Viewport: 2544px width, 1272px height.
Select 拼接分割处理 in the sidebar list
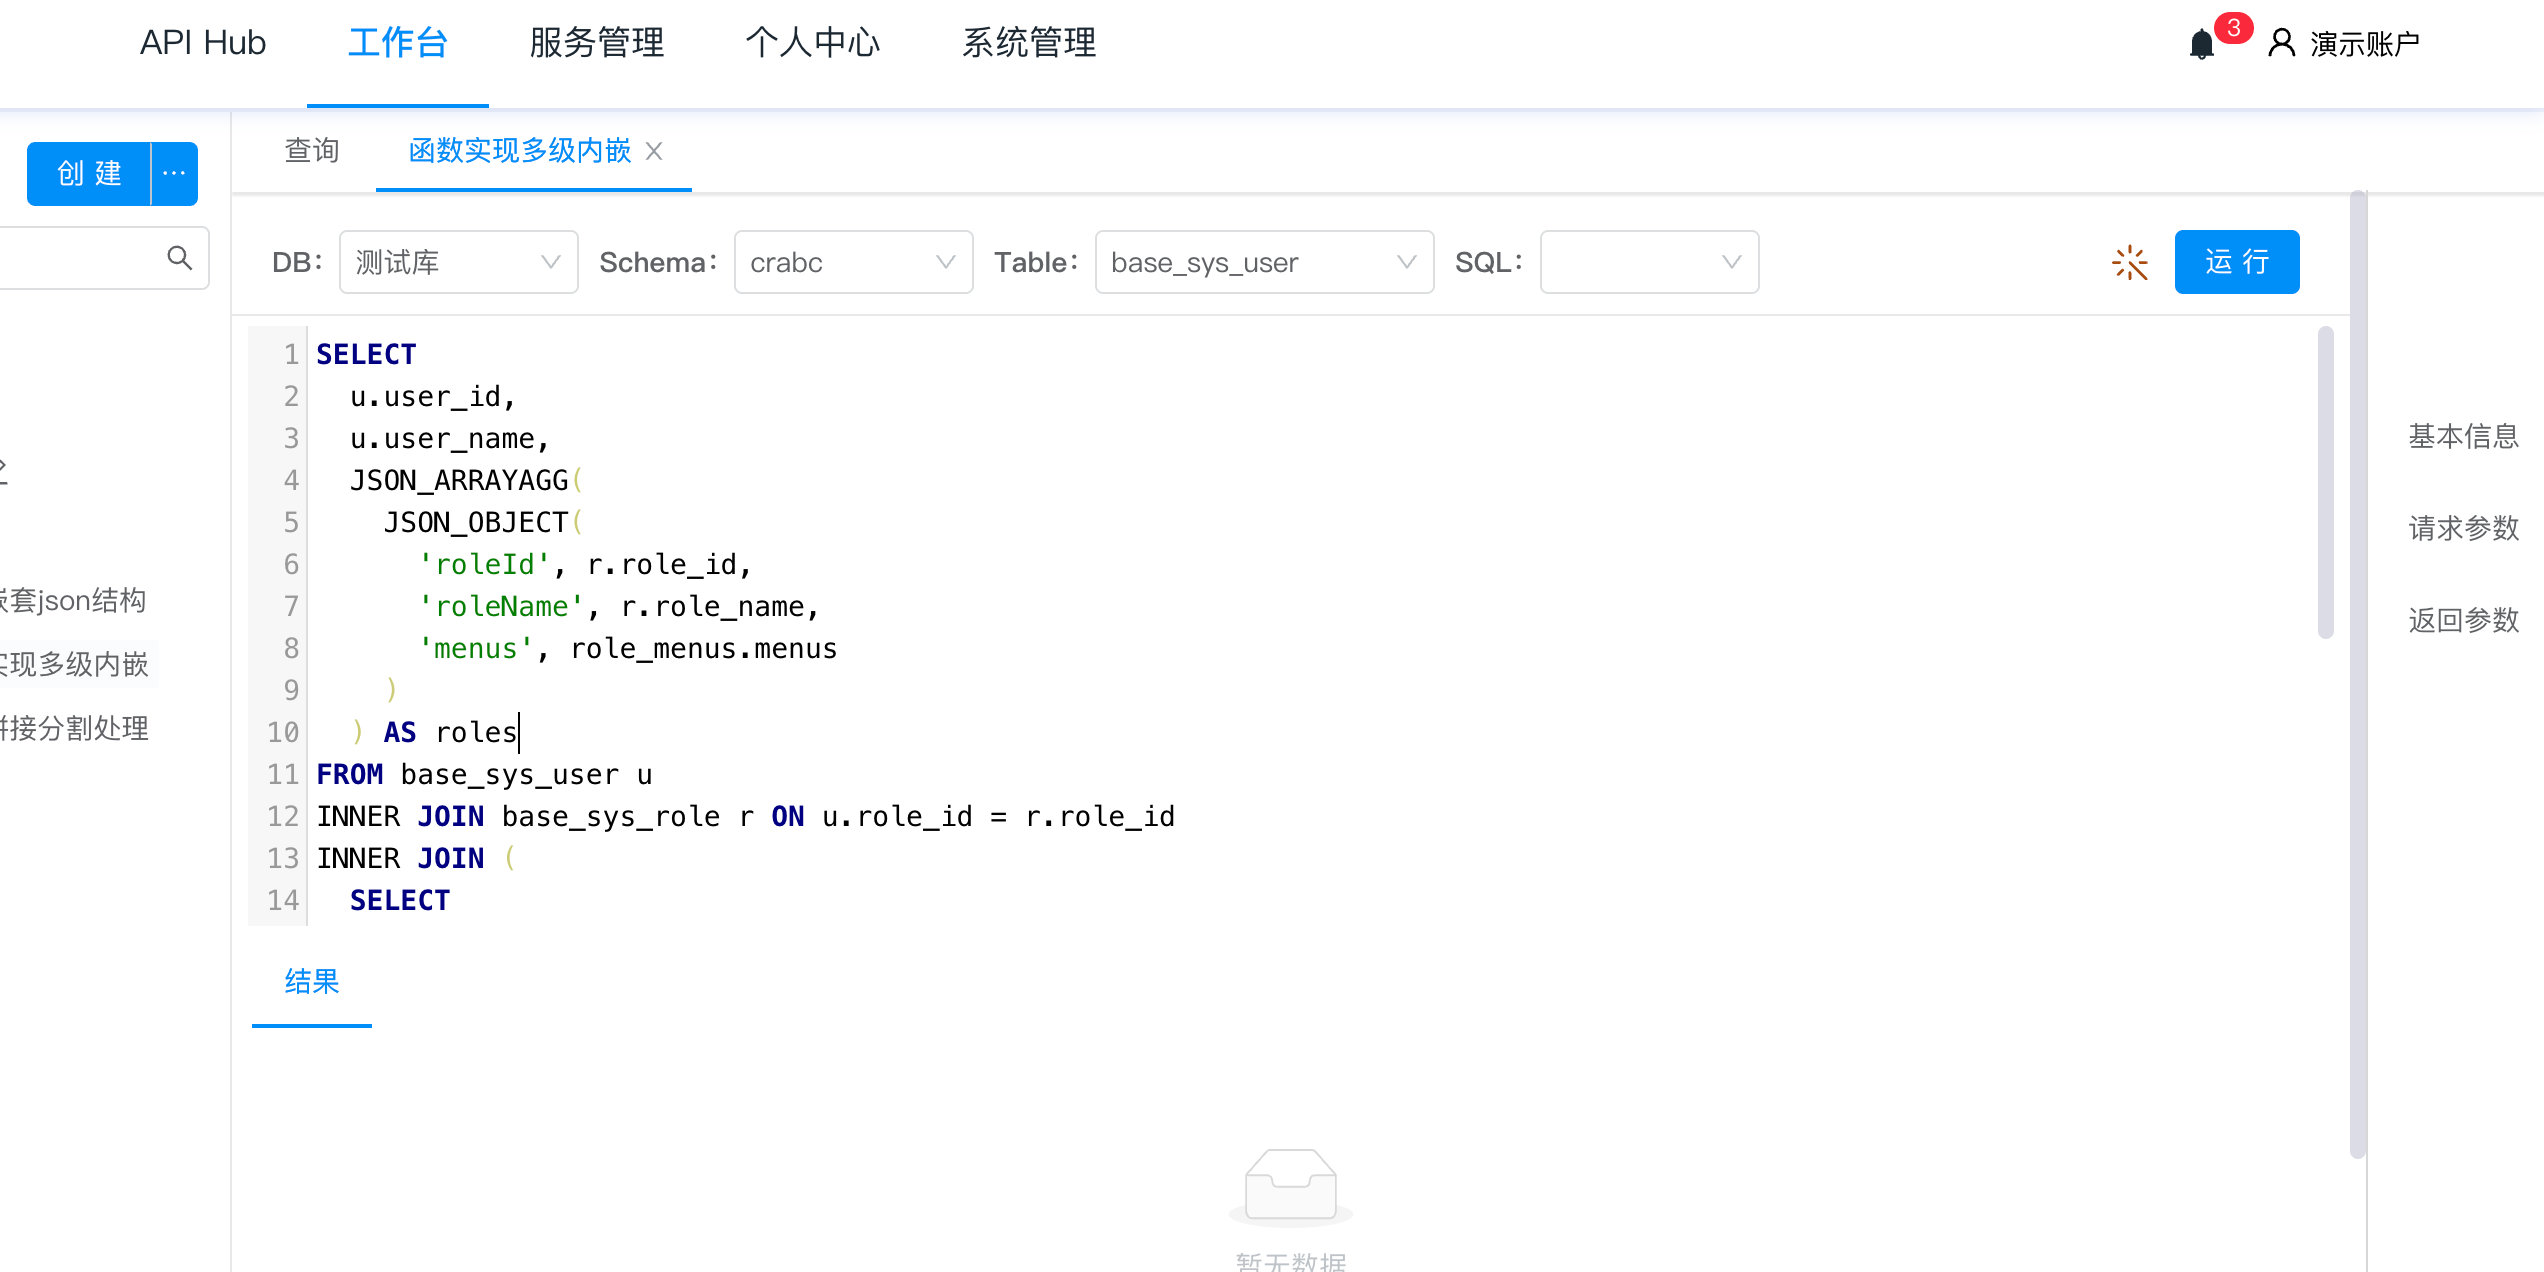tap(75, 728)
